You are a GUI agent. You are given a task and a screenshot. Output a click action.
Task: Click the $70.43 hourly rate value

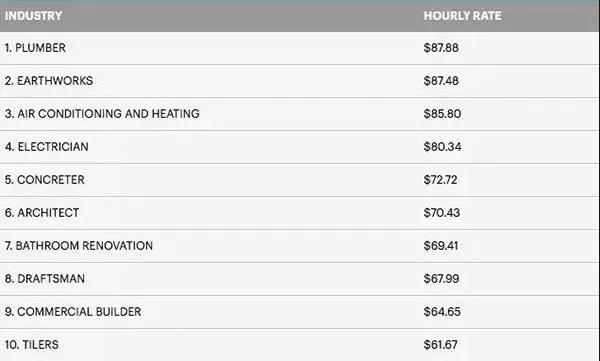pyautogui.click(x=442, y=213)
